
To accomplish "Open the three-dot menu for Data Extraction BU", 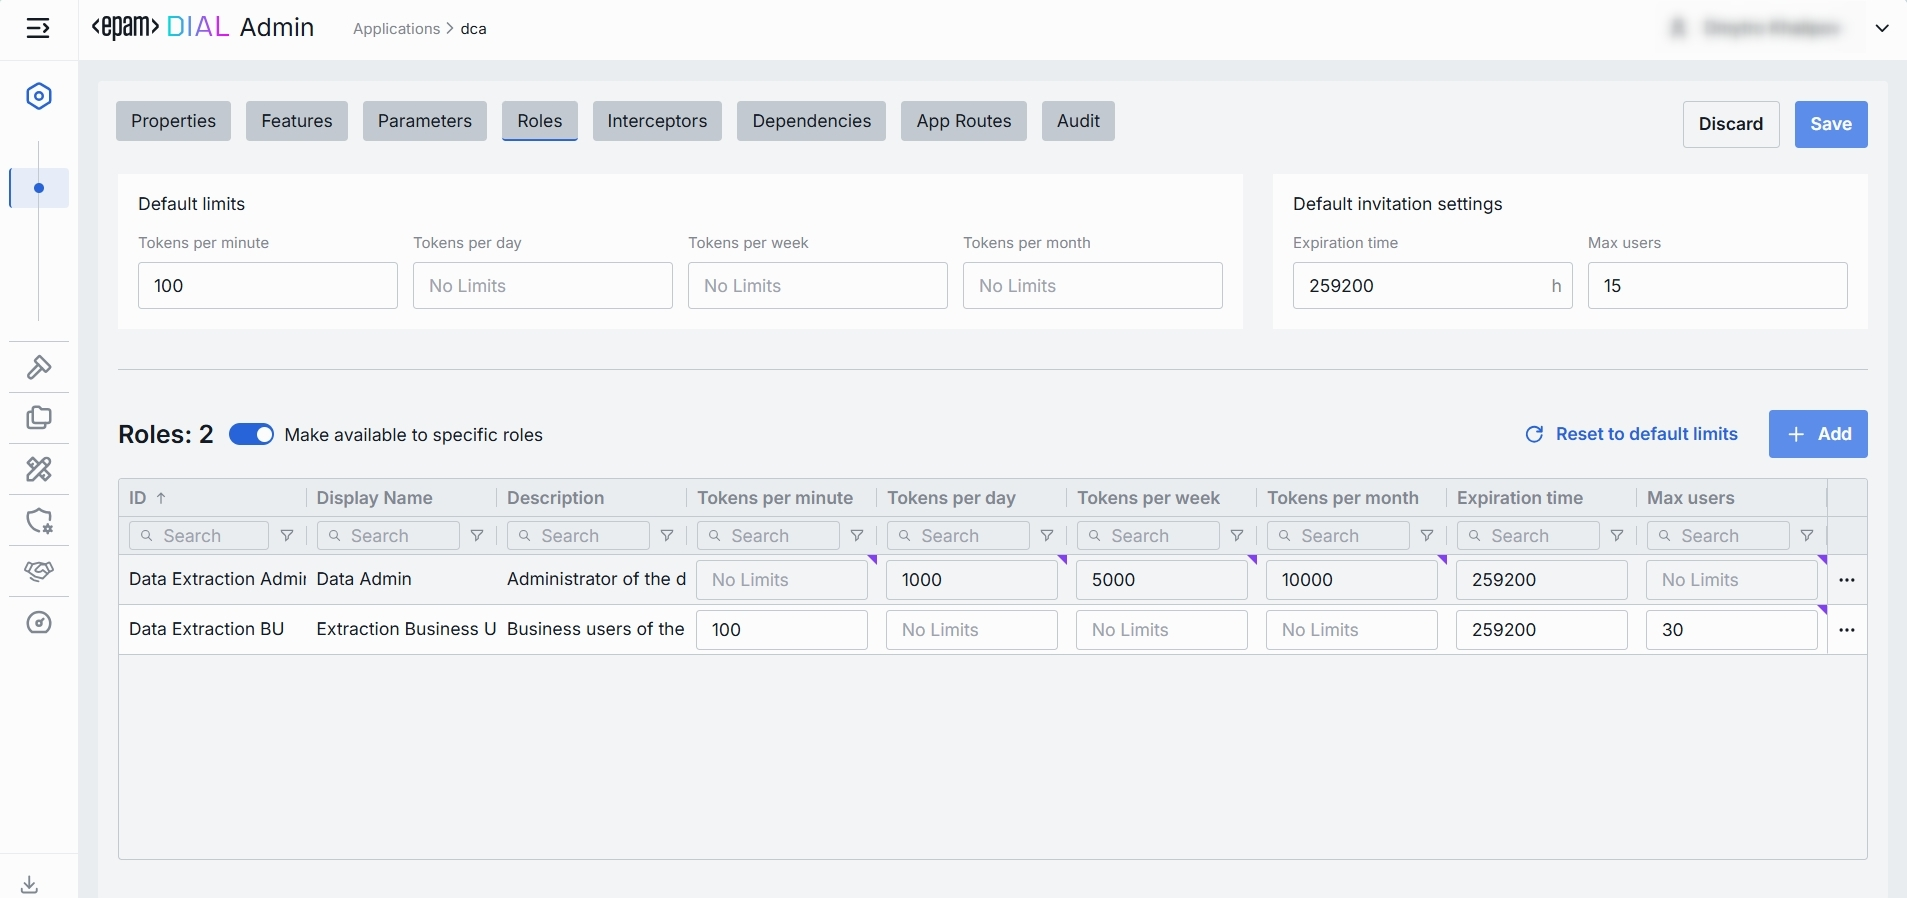I will tap(1847, 630).
